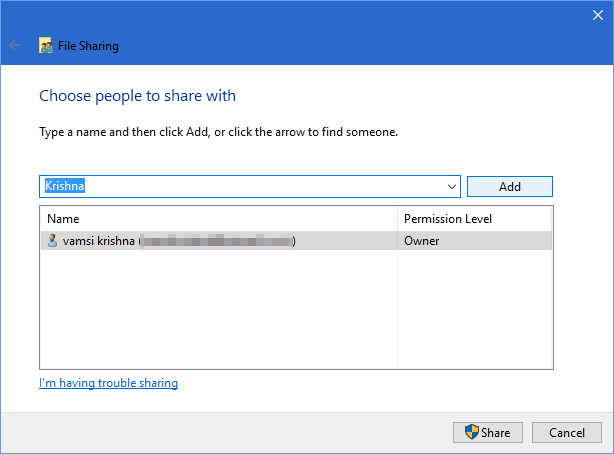
Task: Select the vamsi krishna name in list
Action: coord(99,241)
